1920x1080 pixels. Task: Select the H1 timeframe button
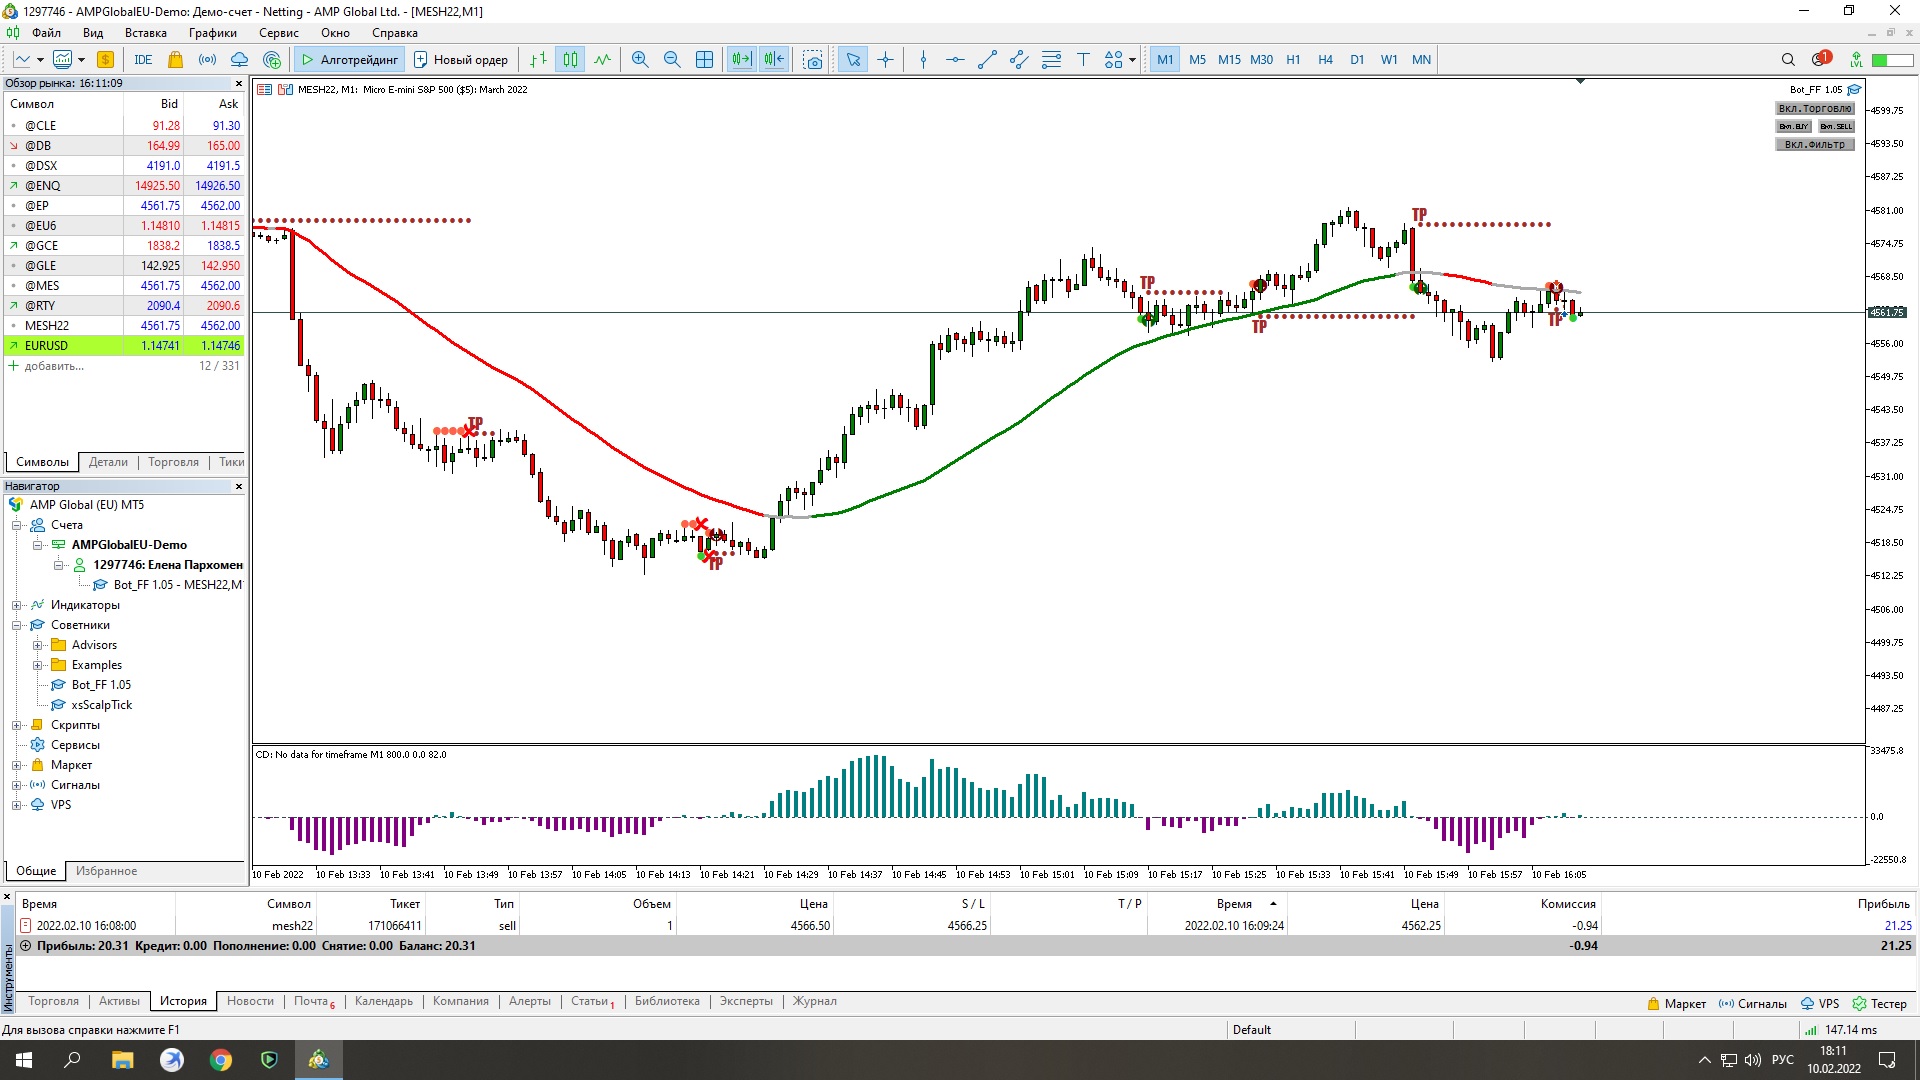1293,60
